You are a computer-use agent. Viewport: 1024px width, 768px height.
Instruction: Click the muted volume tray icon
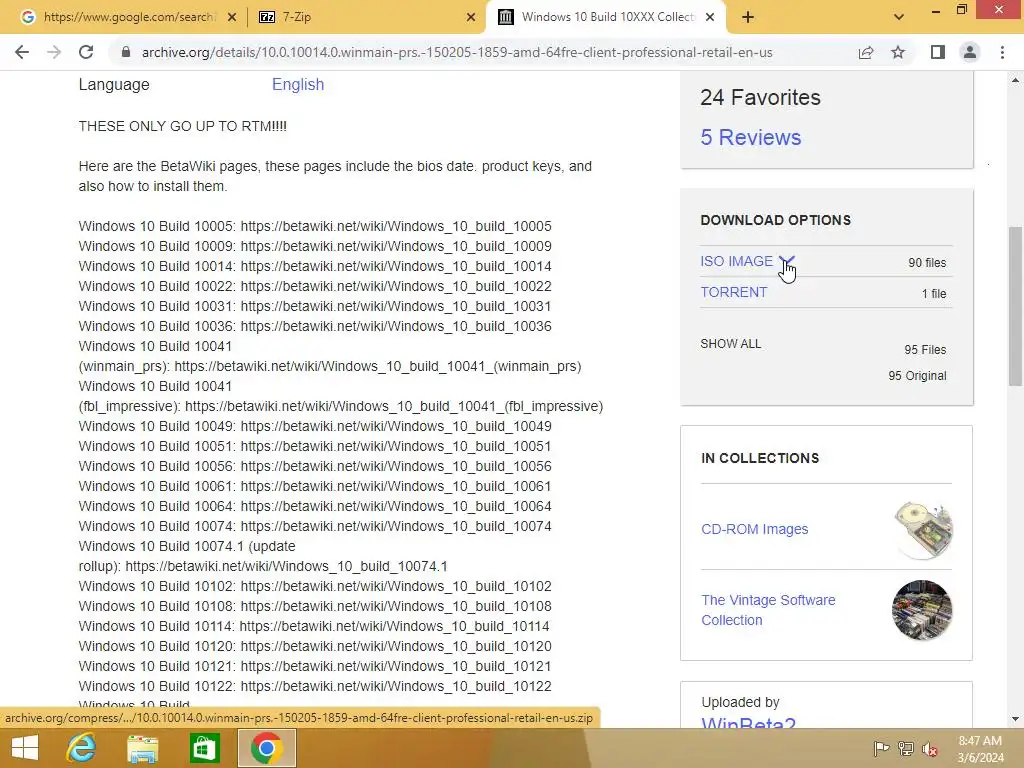(929, 748)
